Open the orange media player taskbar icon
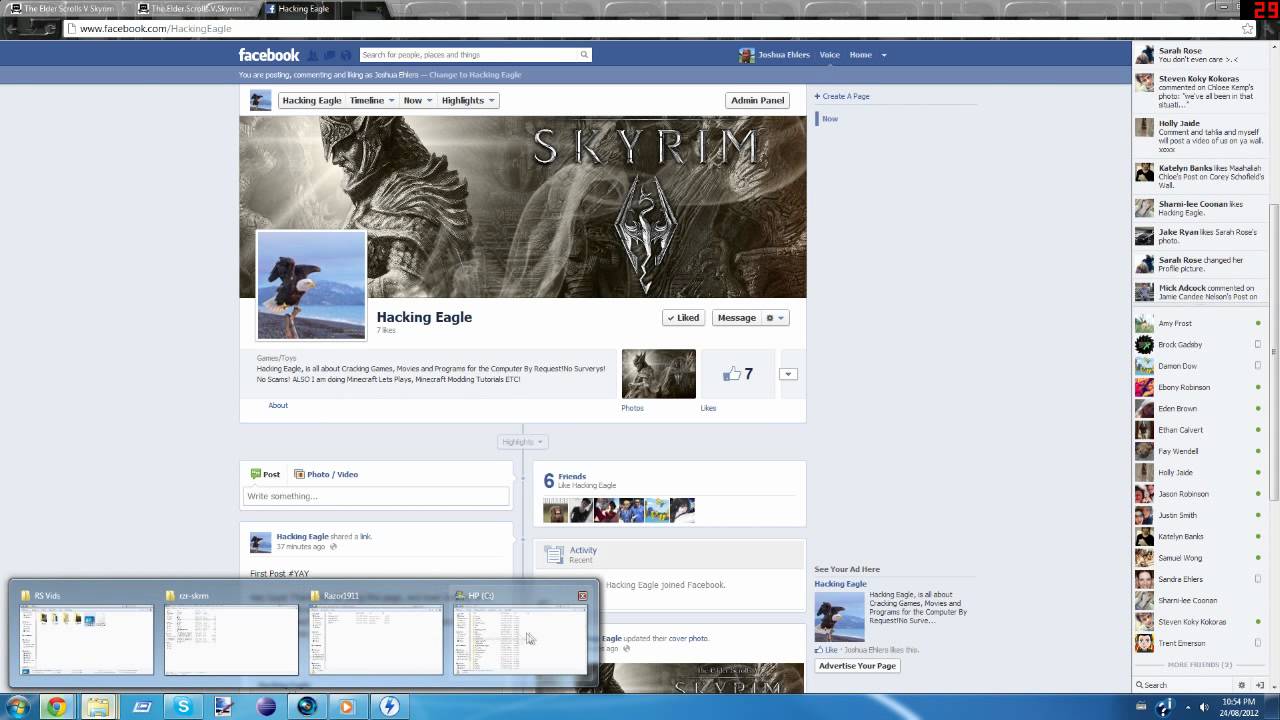This screenshot has width=1280, height=720. pos(347,707)
